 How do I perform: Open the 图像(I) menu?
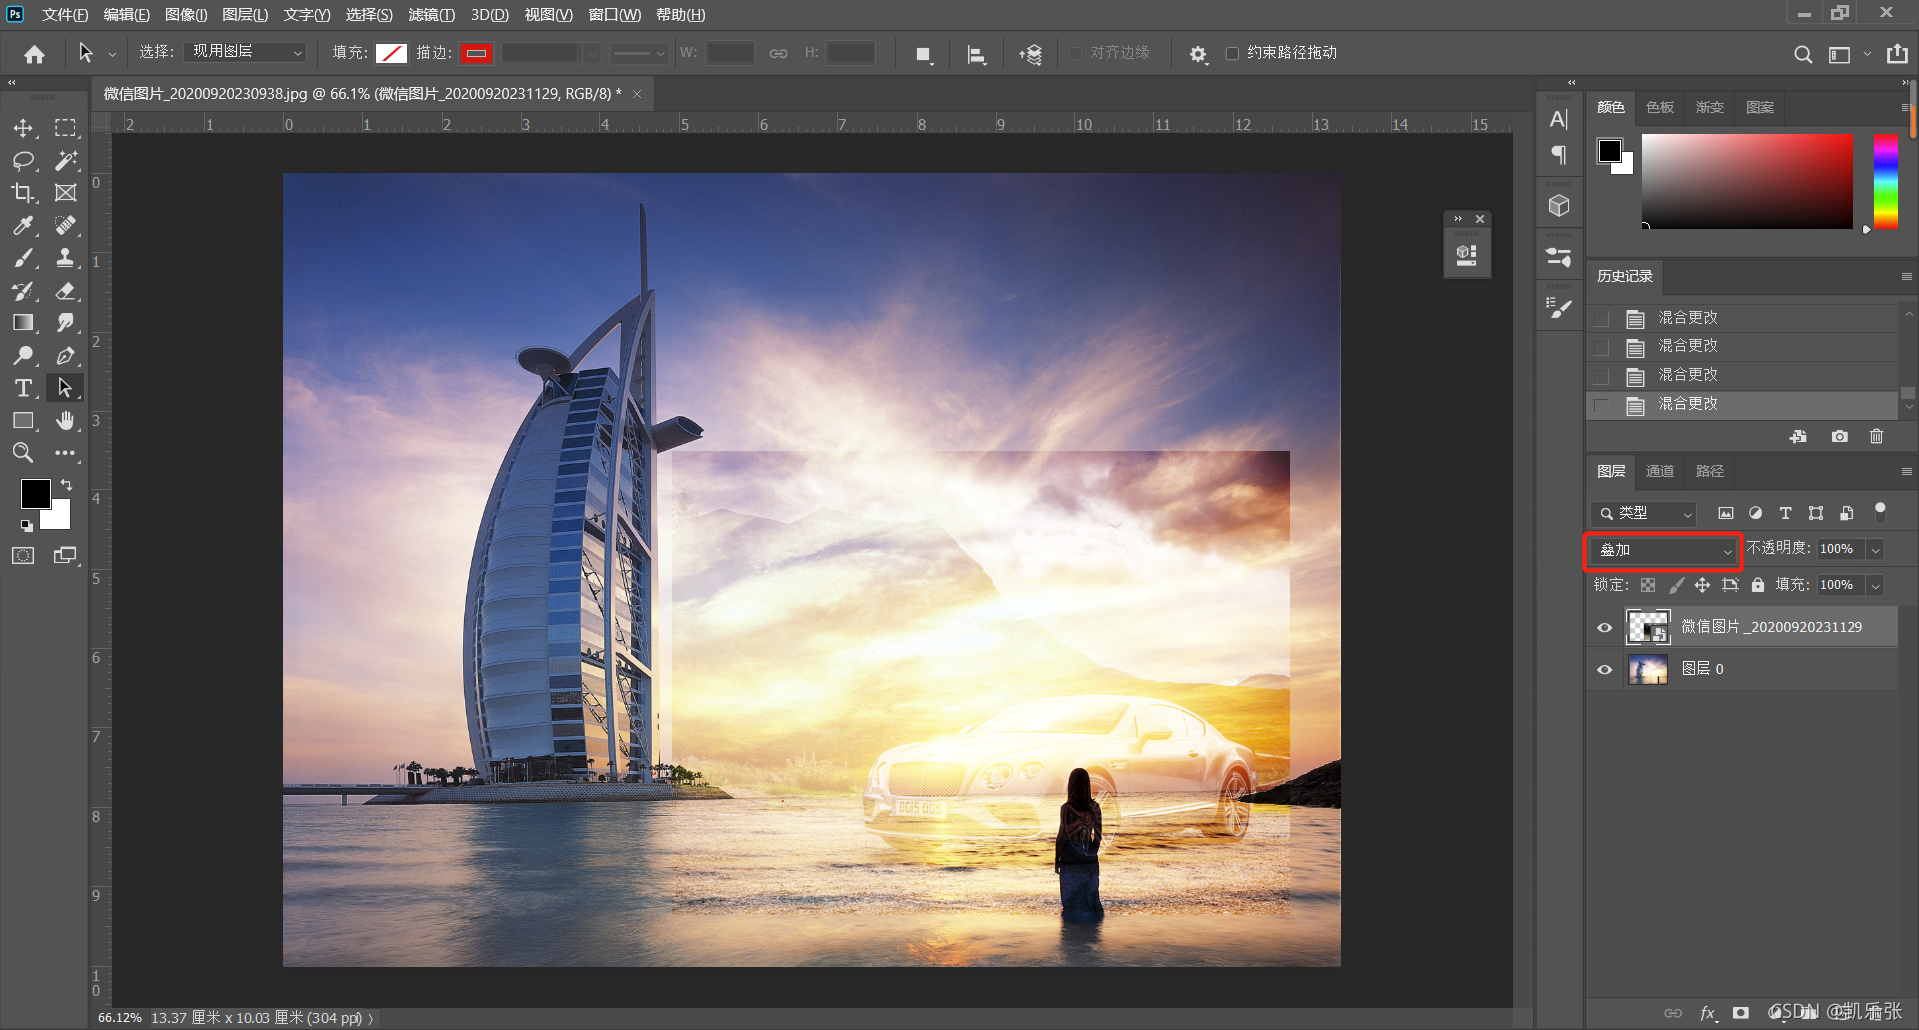point(186,14)
